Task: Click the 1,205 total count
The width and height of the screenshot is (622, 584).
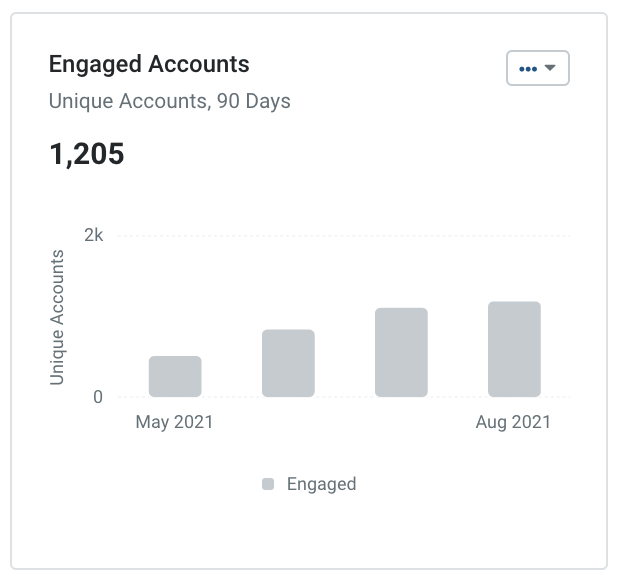Action: [x=87, y=154]
